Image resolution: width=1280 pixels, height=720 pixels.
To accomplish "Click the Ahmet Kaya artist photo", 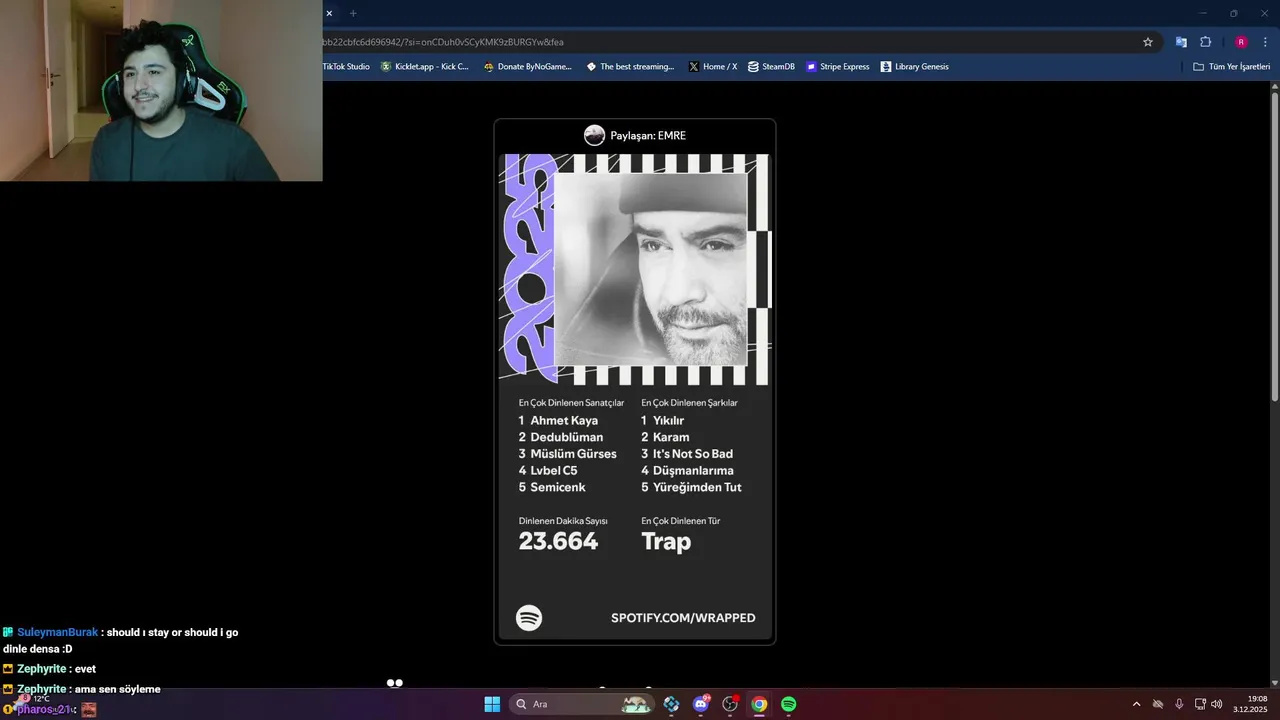I will click(650, 269).
